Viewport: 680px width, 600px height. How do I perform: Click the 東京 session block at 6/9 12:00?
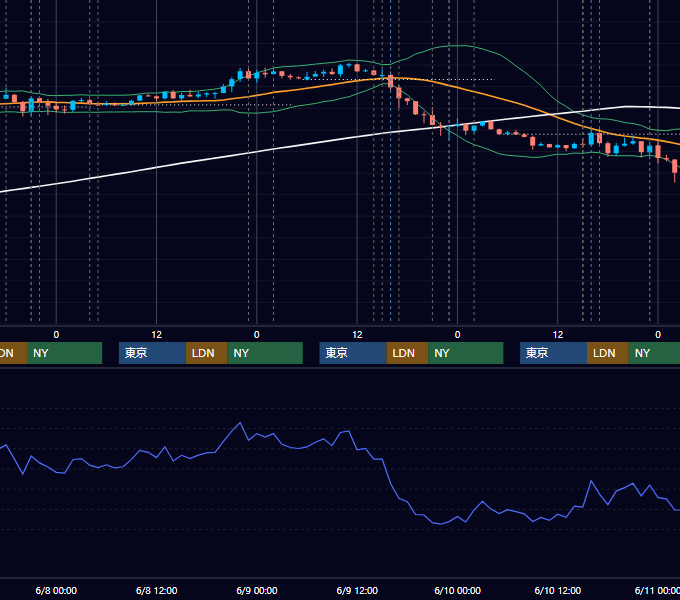click(x=353, y=353)
